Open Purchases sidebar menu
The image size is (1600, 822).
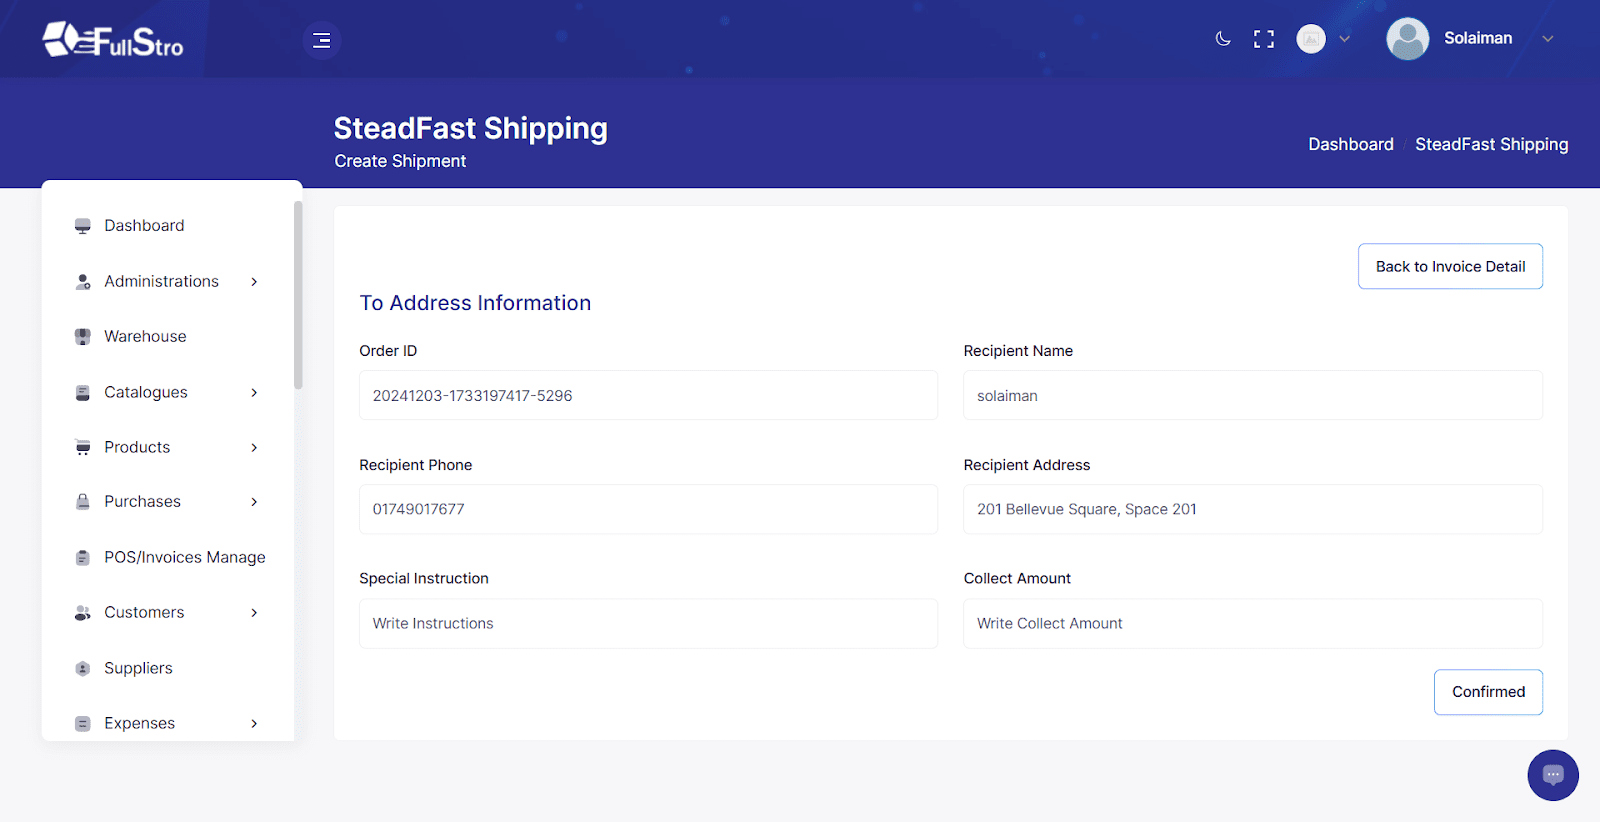[142, 501]
